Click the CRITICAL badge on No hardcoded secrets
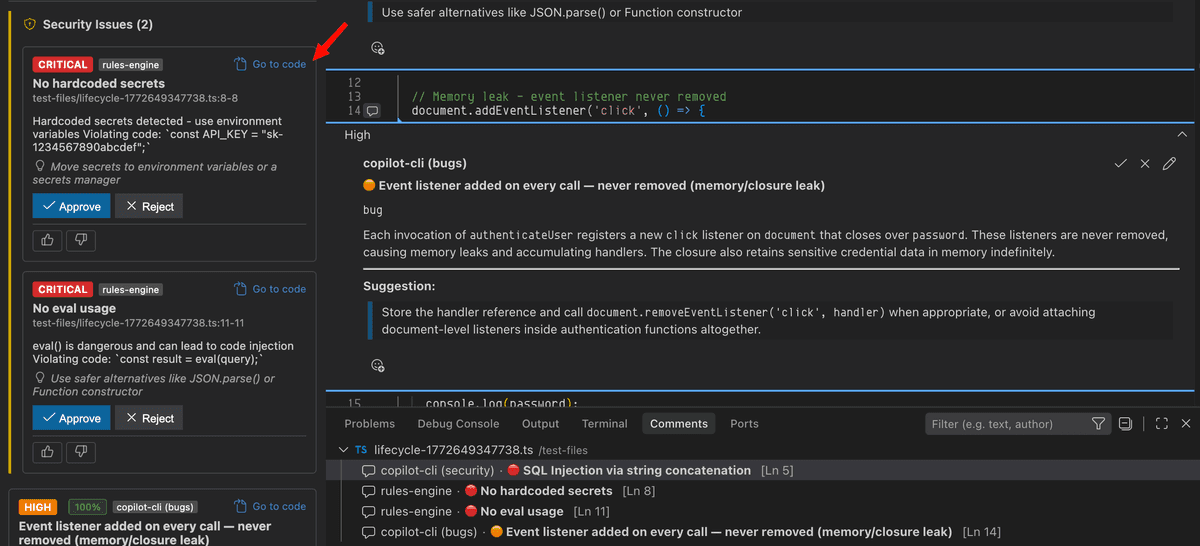This screenshot has width=1200, height=546. pyautogui.click(x=63, y=65)
